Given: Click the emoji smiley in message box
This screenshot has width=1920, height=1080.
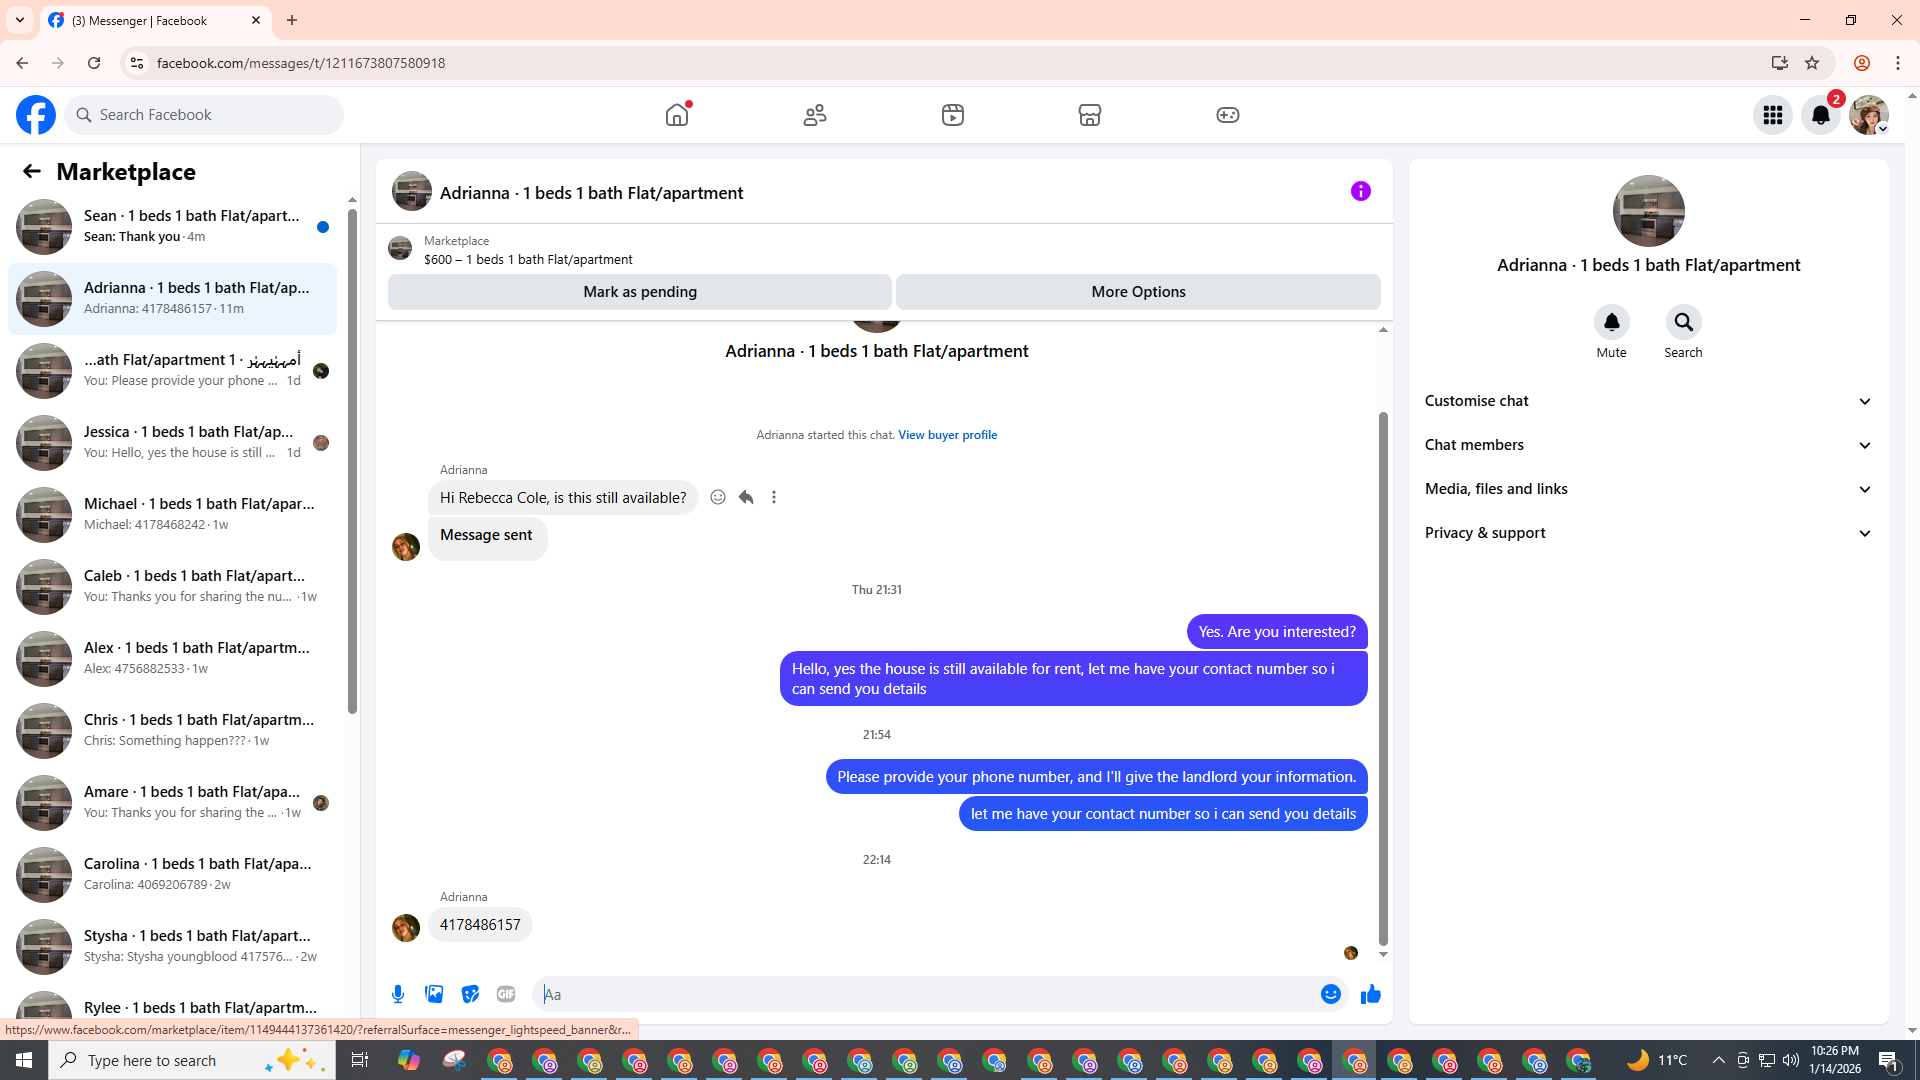Looking at the screenshot, I should (1330, 994).
